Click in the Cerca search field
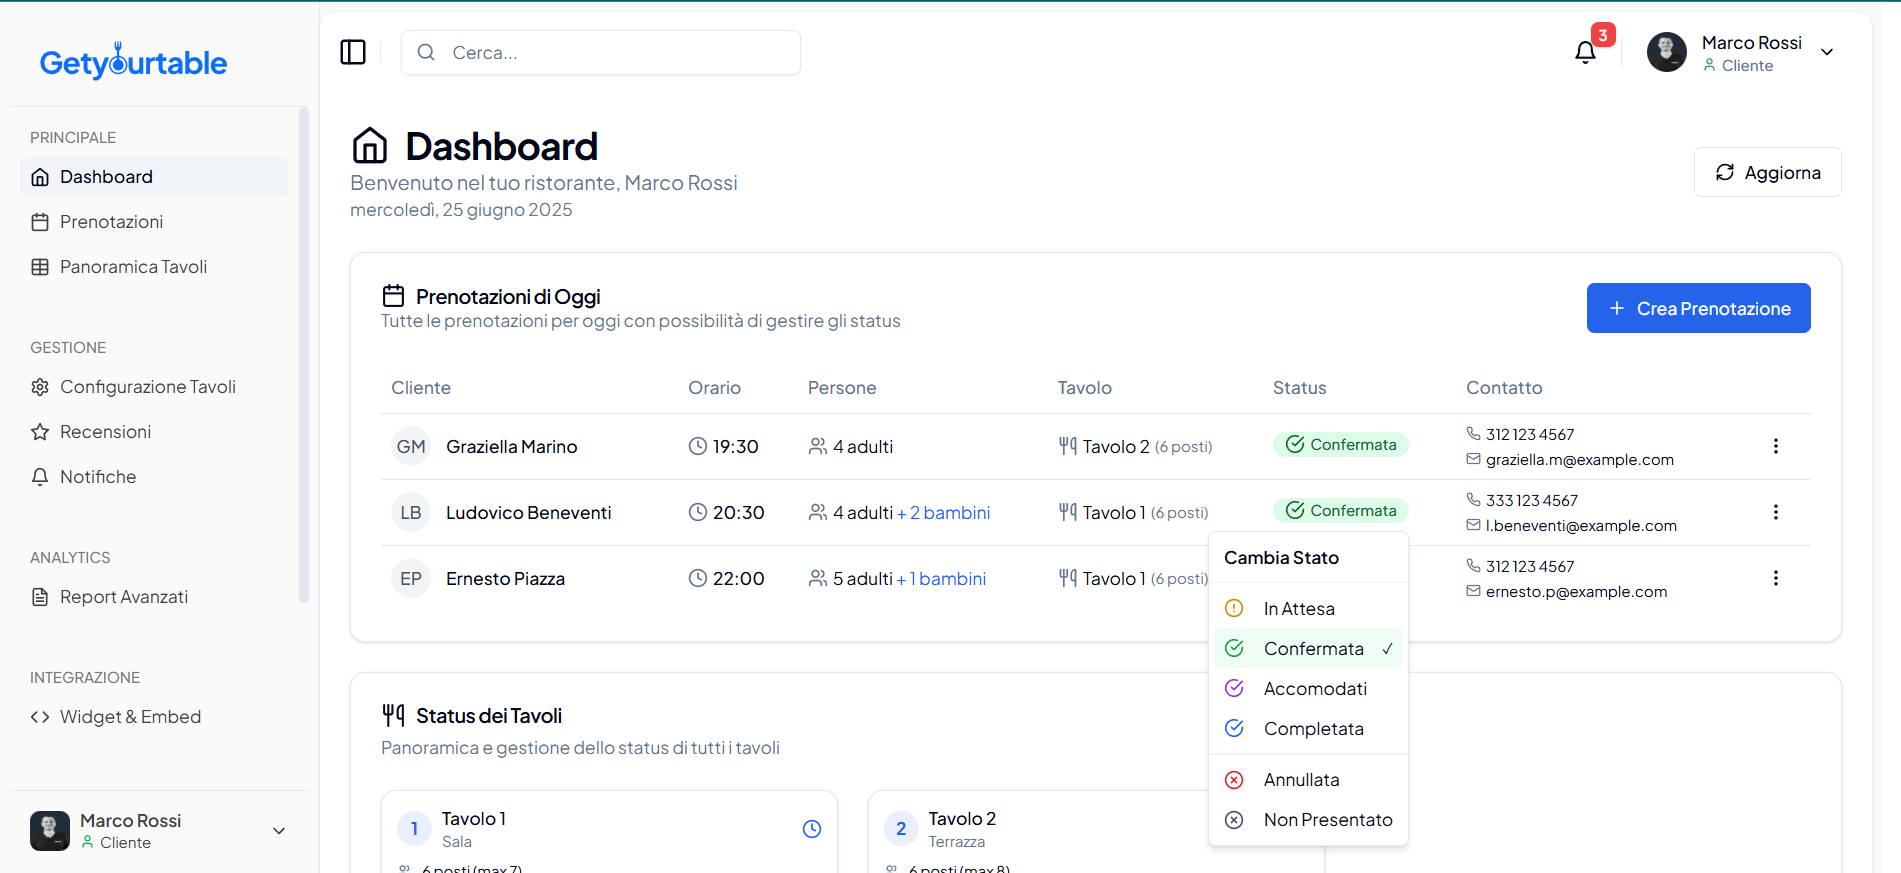The height and width of the screenshot is (873, 1901). tap(600, 52)
